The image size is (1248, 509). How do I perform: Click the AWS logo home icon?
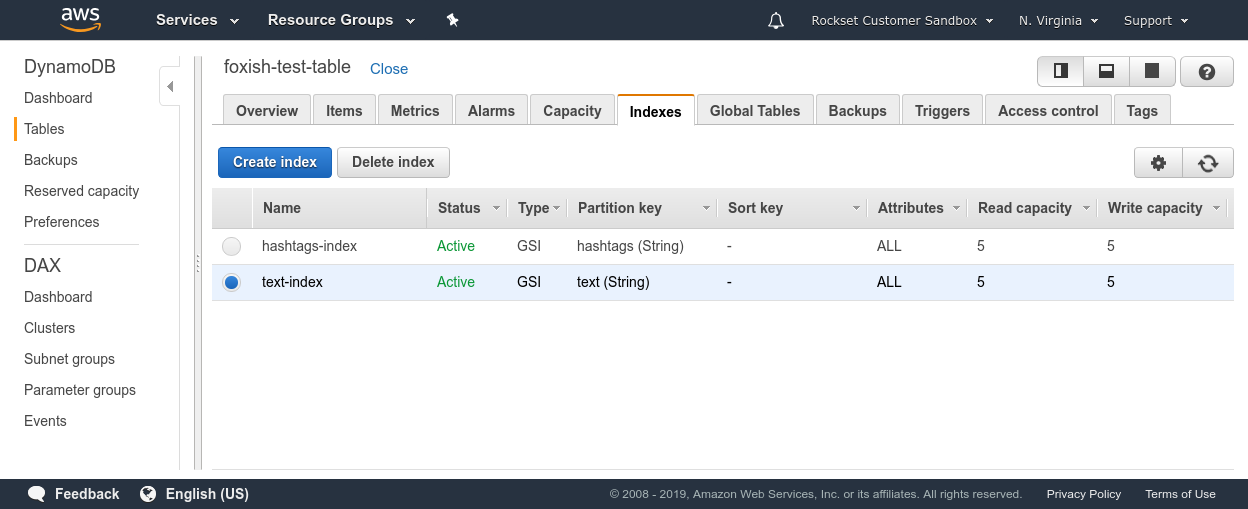tap(80, 19)
